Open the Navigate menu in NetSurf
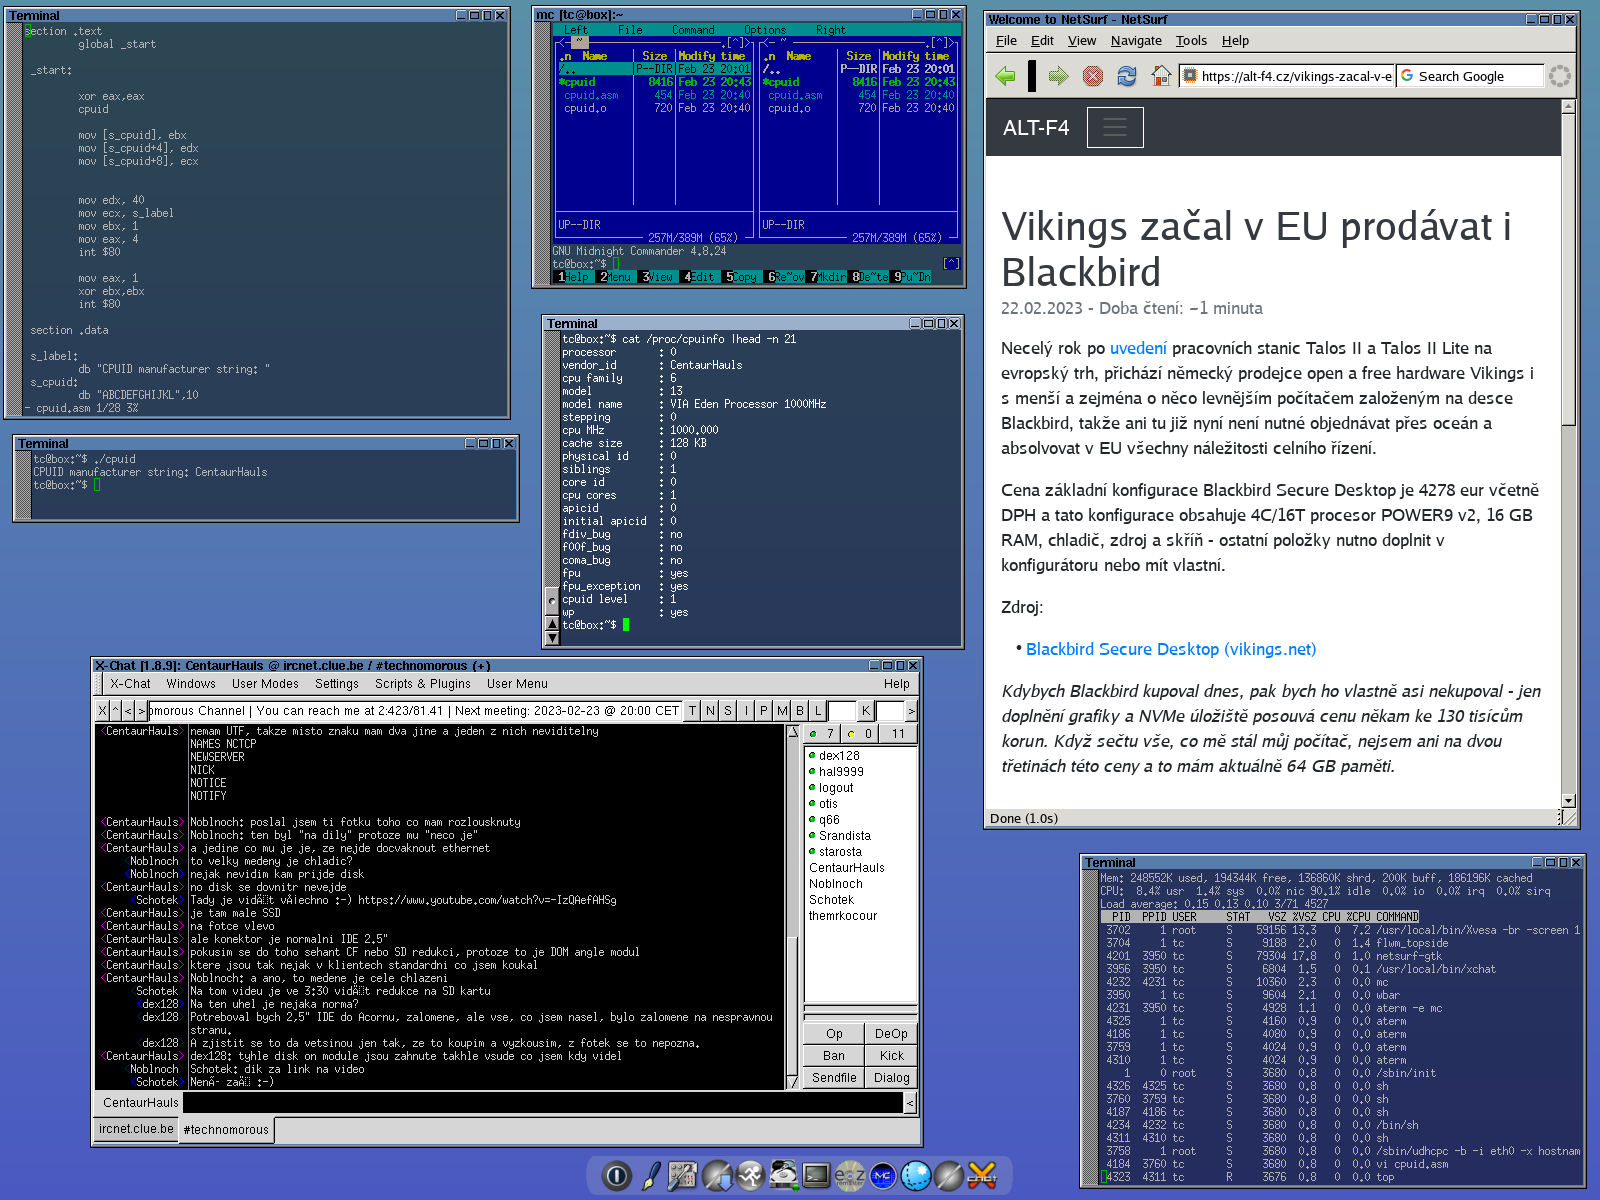The image size is (1600, 1200). 1136,41
